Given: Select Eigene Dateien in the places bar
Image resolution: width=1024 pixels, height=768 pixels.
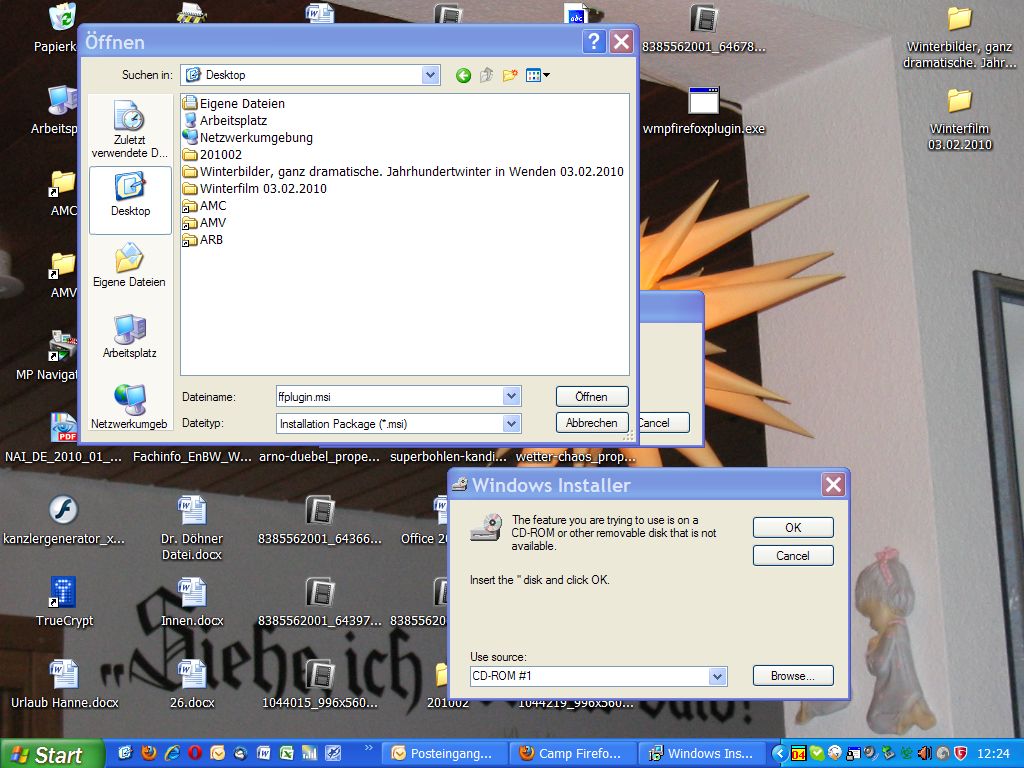Looking at the screenshot, I should [129, 265].
